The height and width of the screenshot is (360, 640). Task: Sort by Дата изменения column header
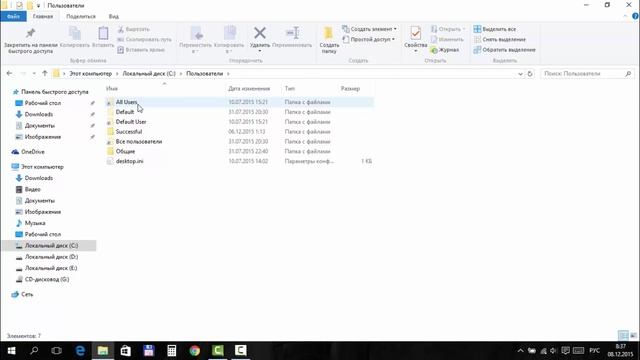click(249, 89)
